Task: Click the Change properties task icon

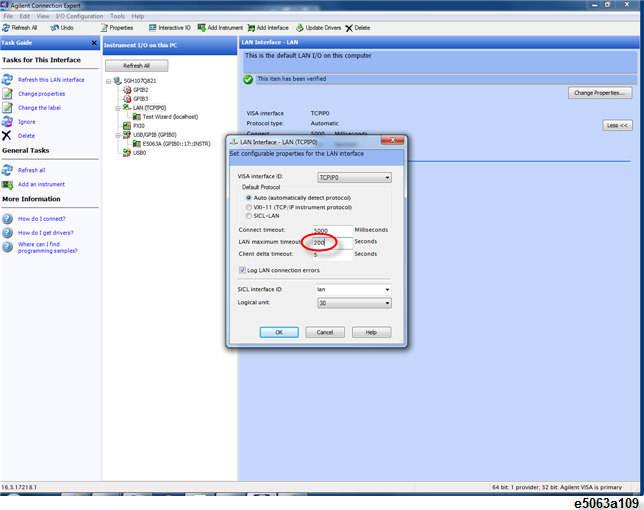Action: tap(7, 94)
